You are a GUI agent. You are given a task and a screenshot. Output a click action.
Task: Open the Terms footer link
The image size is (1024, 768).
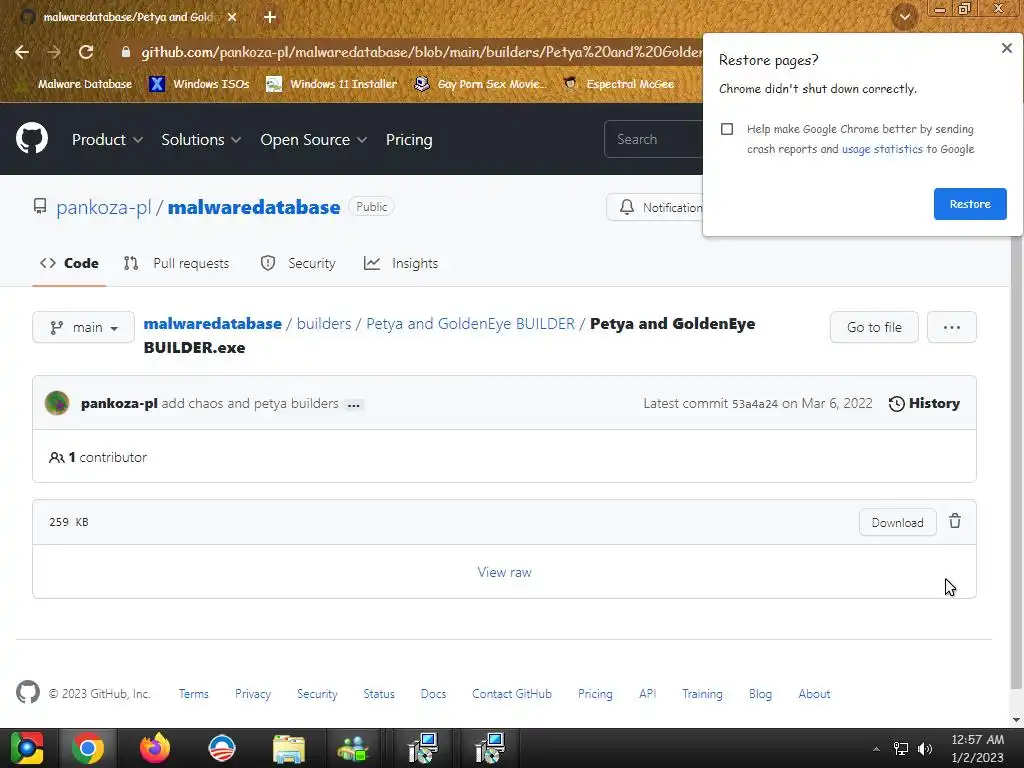tap(194, 694)
